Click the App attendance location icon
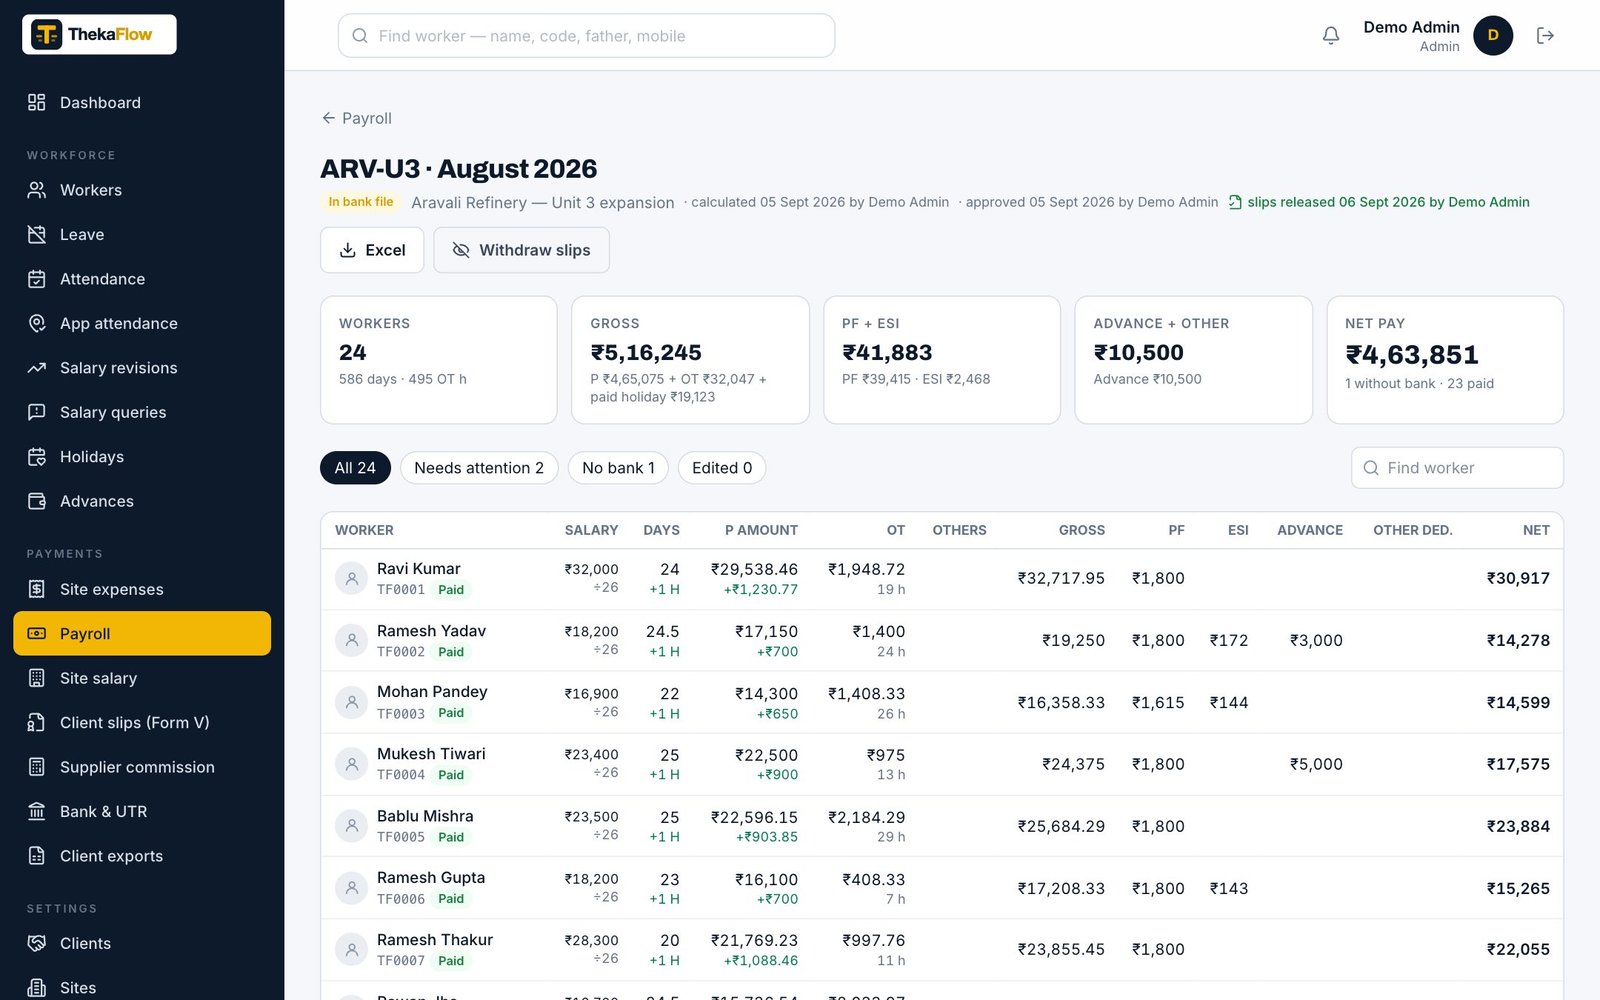The image size is (1600, 1000). coord(37,323)
